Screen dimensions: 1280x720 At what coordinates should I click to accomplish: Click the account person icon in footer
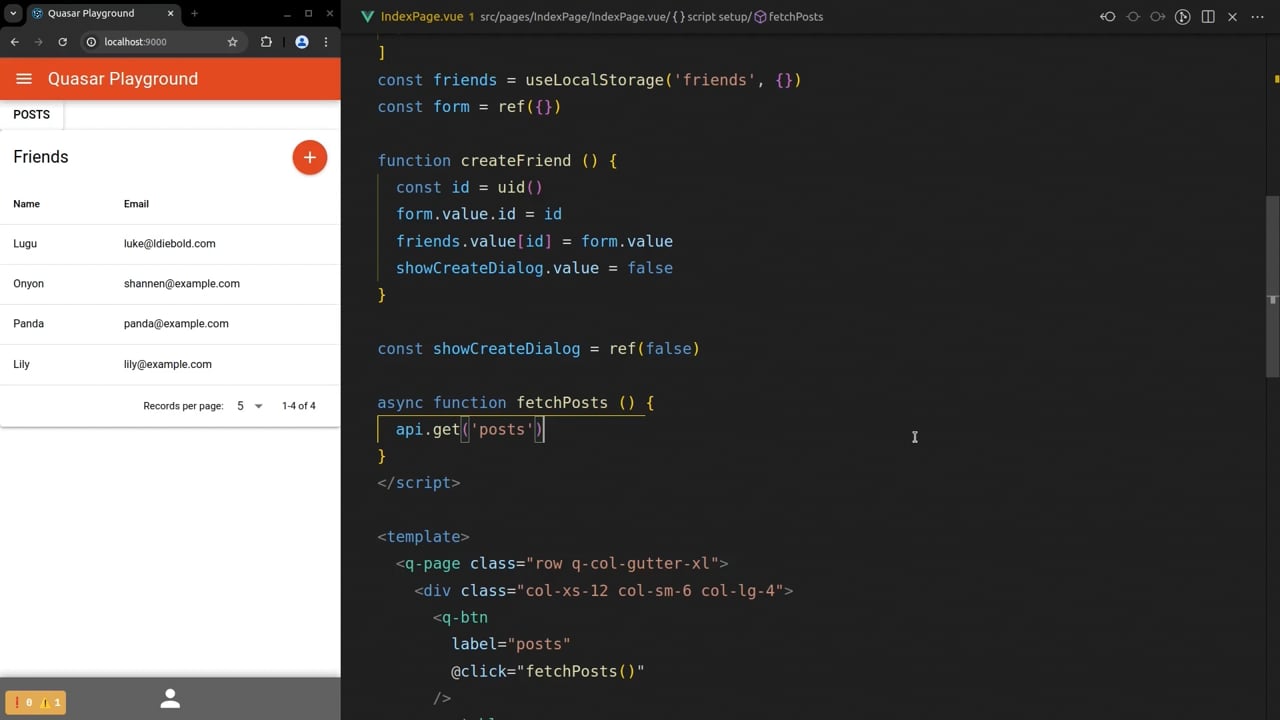point(170,699)
